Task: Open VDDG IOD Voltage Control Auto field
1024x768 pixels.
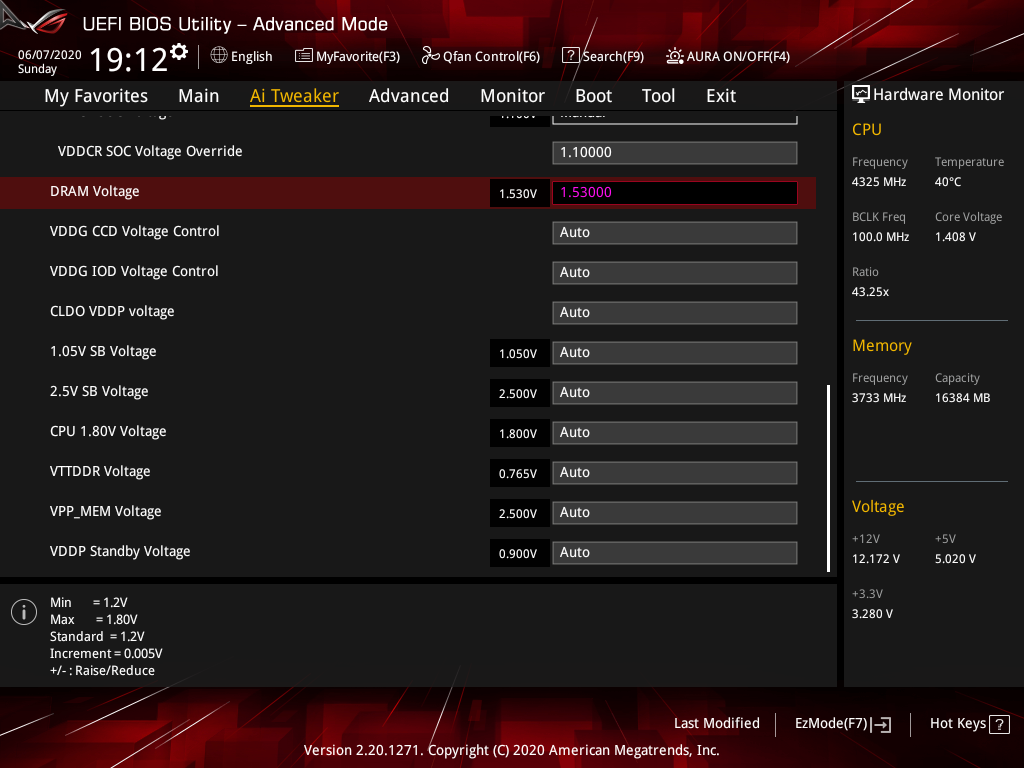Action: tap(675, 272)
